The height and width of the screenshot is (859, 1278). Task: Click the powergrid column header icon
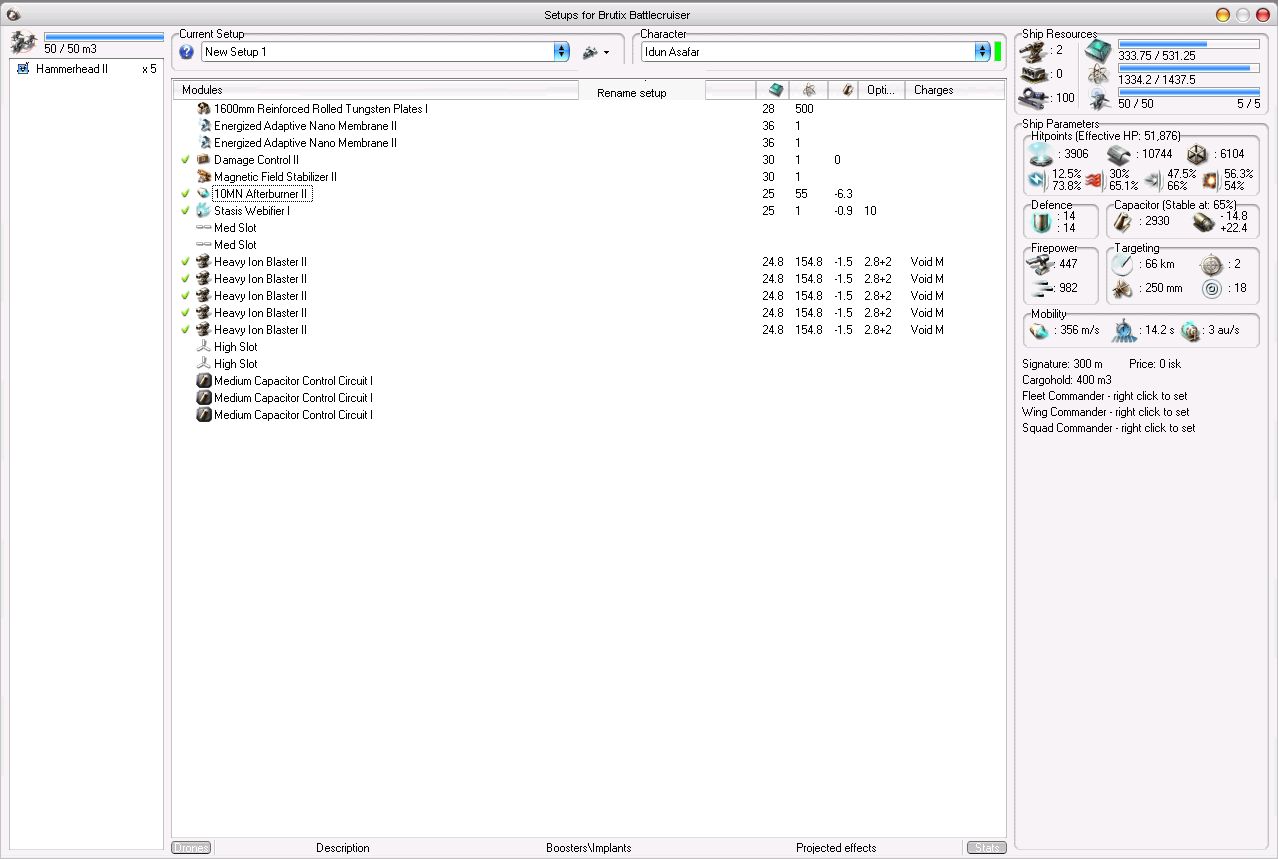click(809, 90)
